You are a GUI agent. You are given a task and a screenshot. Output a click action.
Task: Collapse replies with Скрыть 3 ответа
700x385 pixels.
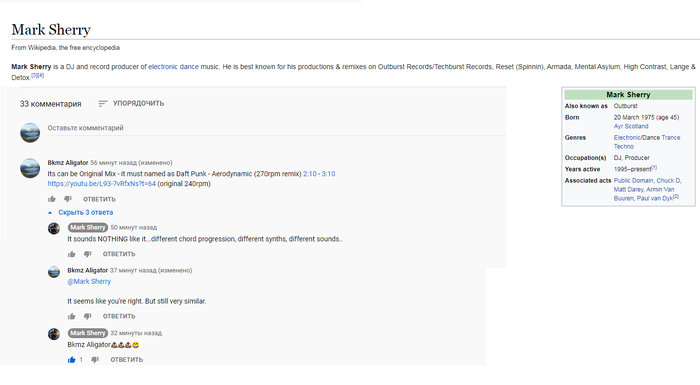81,212
